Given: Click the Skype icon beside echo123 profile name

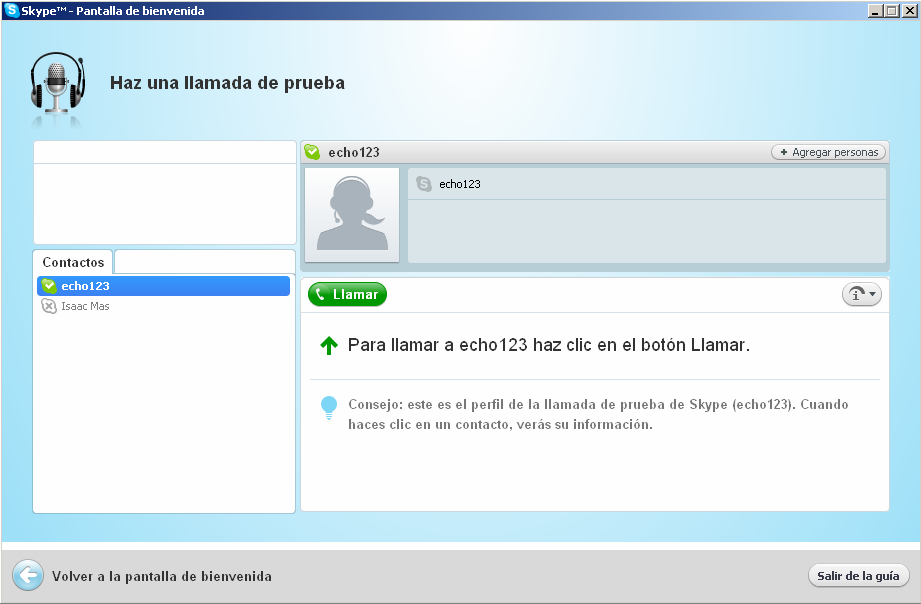Looking at the screenshot, I should coord(423,184).
